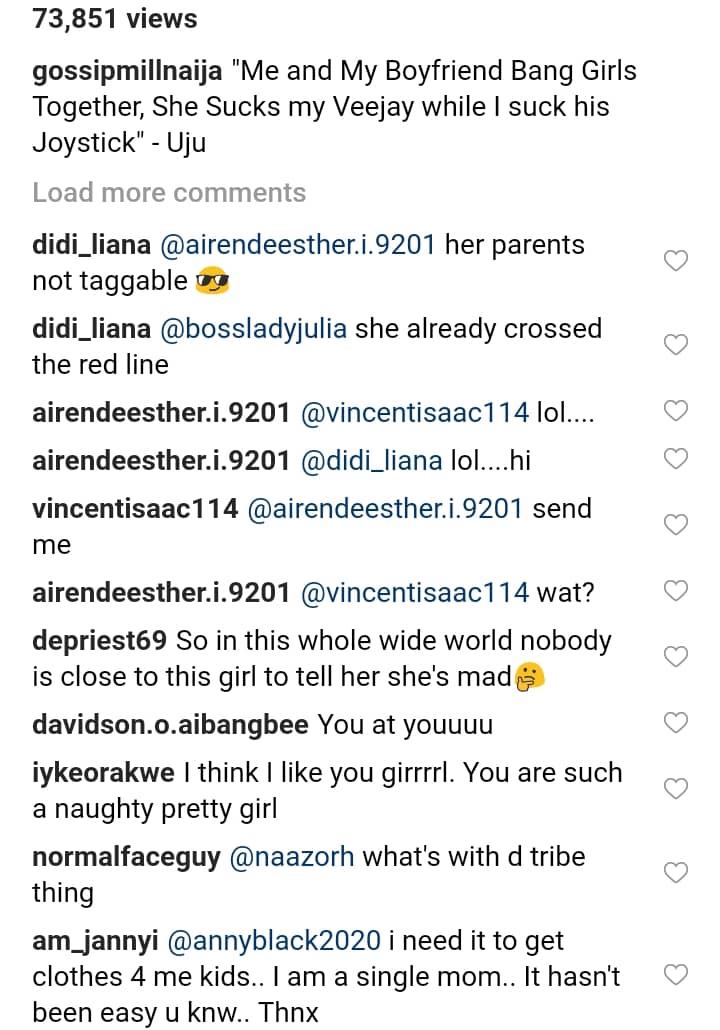
Task: Open the @bossladyjulia mention
Action: 253,328
